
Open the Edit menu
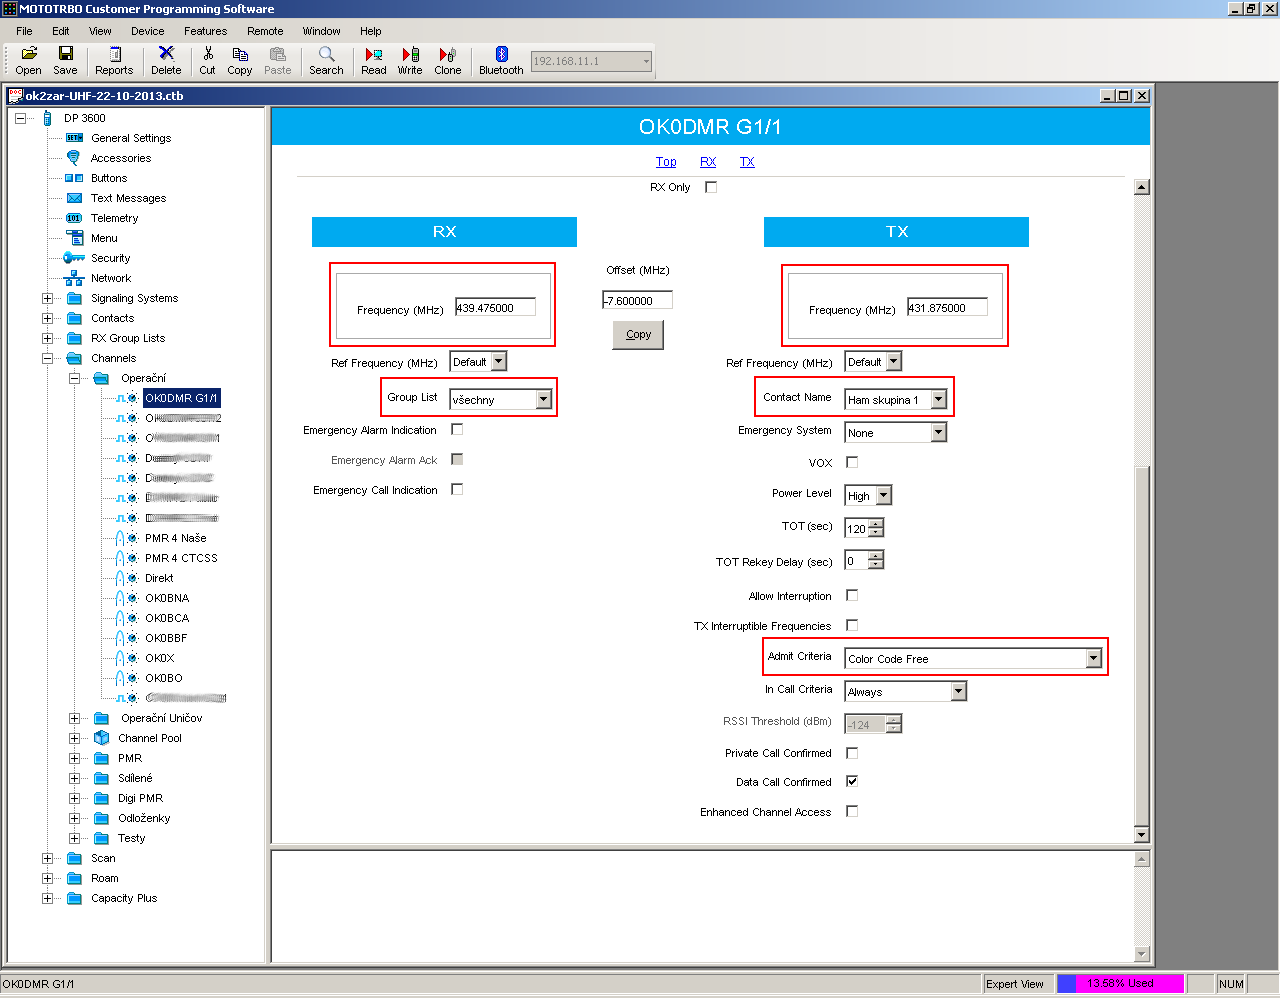tap(61, 31)
